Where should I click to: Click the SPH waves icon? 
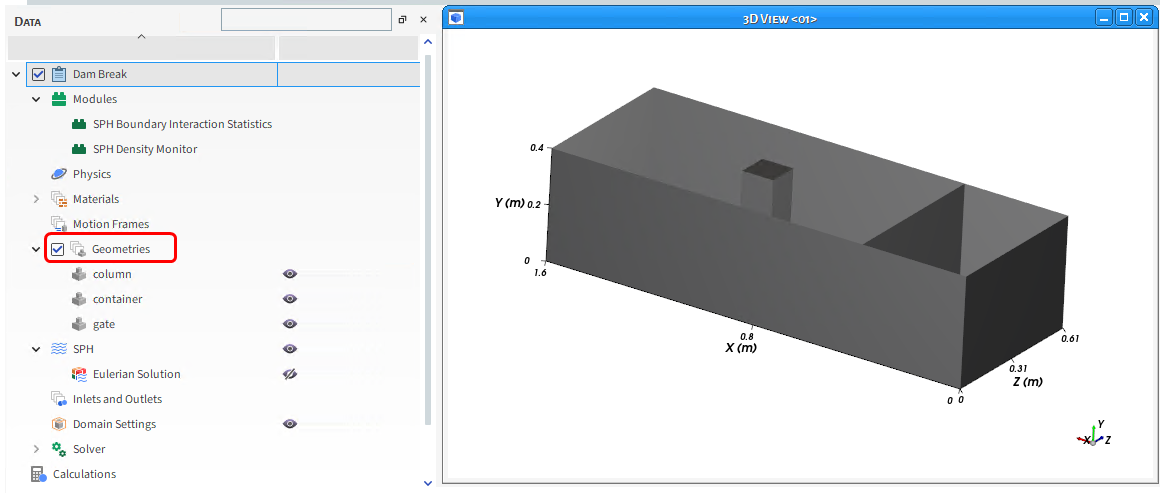(59, 349)
